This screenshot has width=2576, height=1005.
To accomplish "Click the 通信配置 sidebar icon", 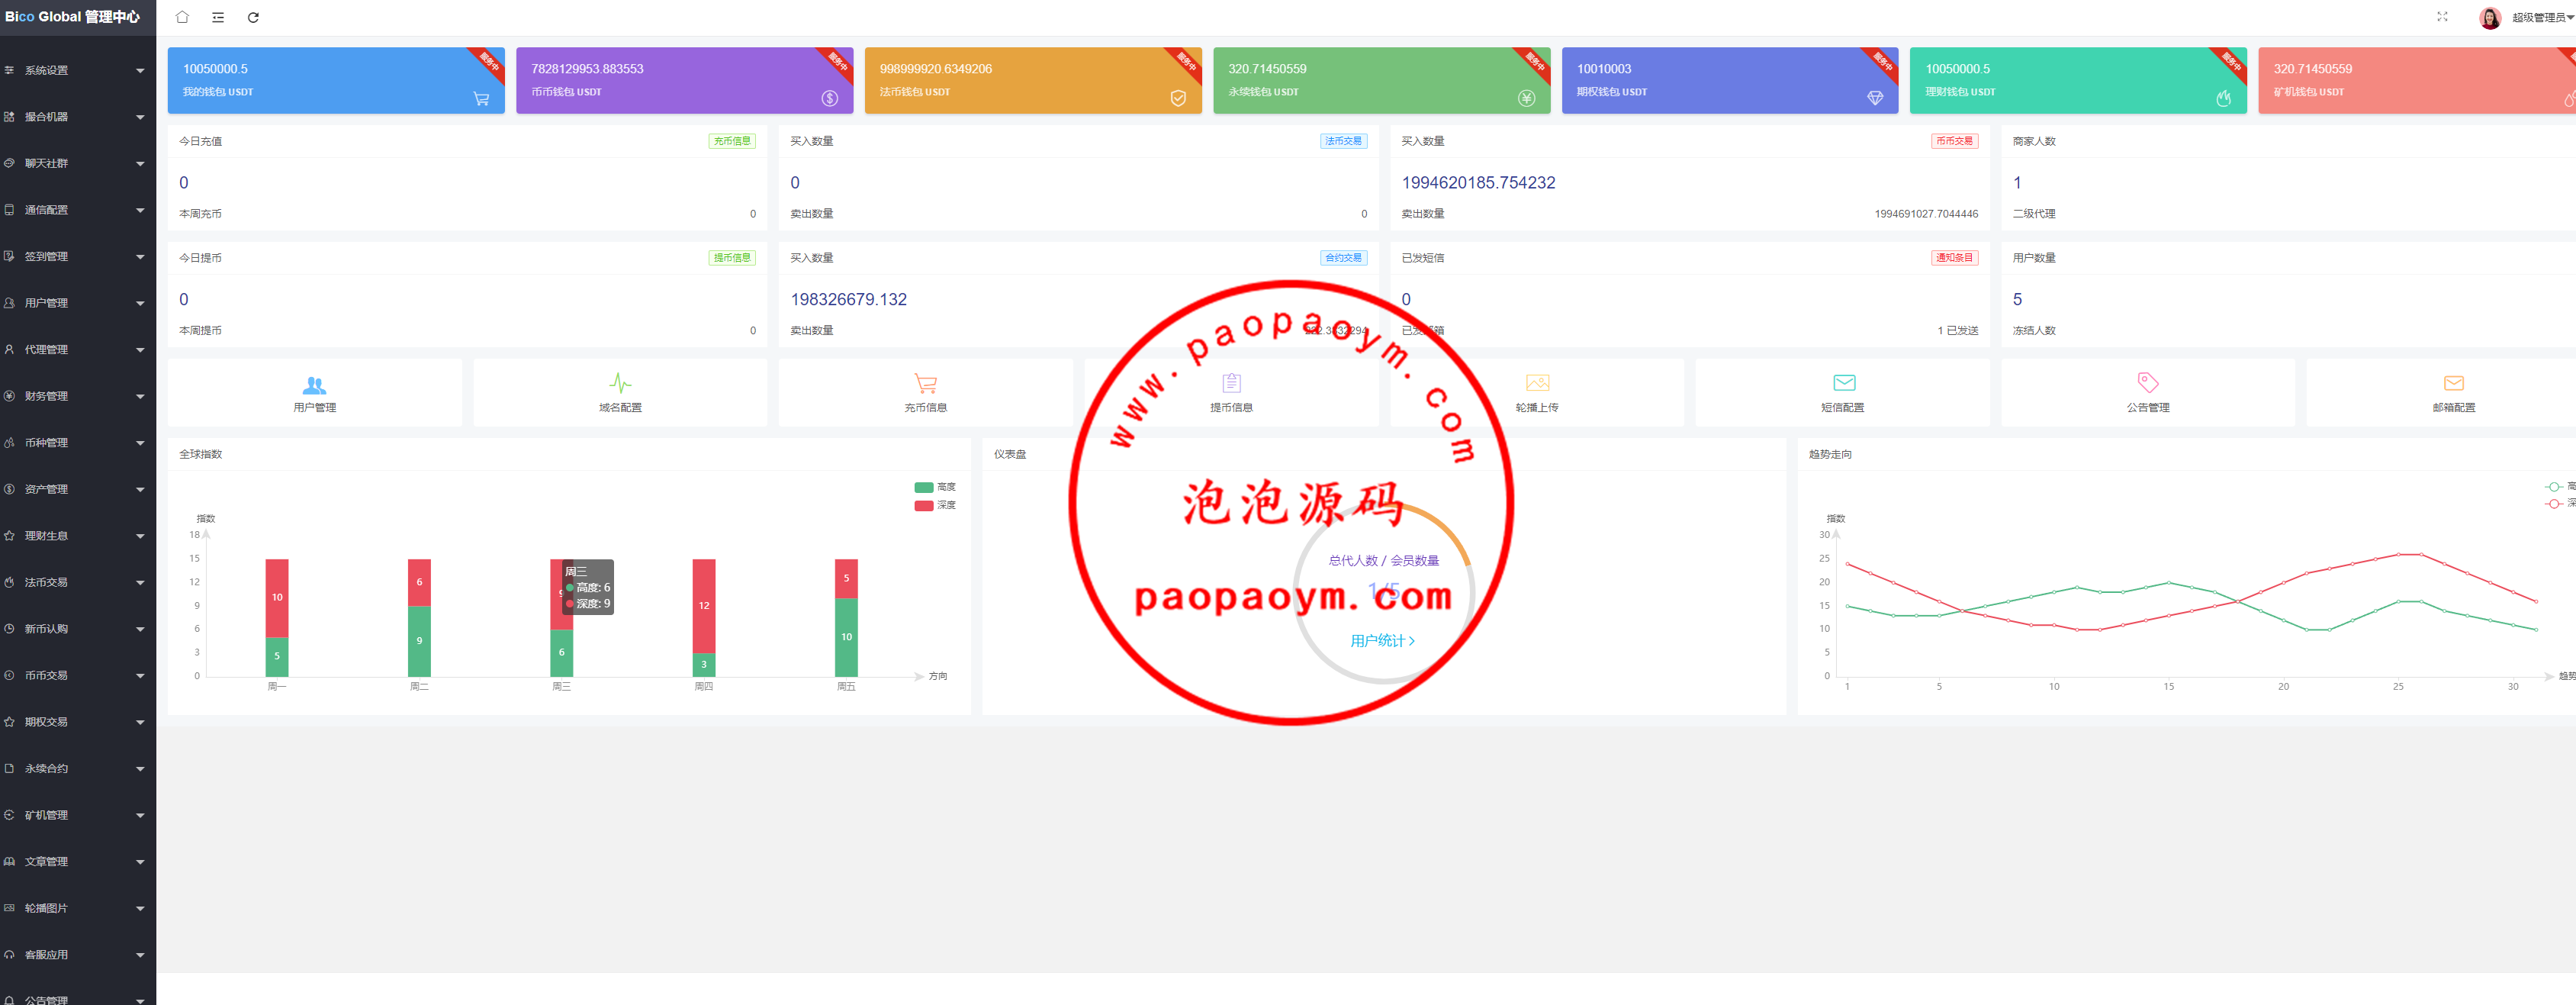I will [x=9, y=210].
